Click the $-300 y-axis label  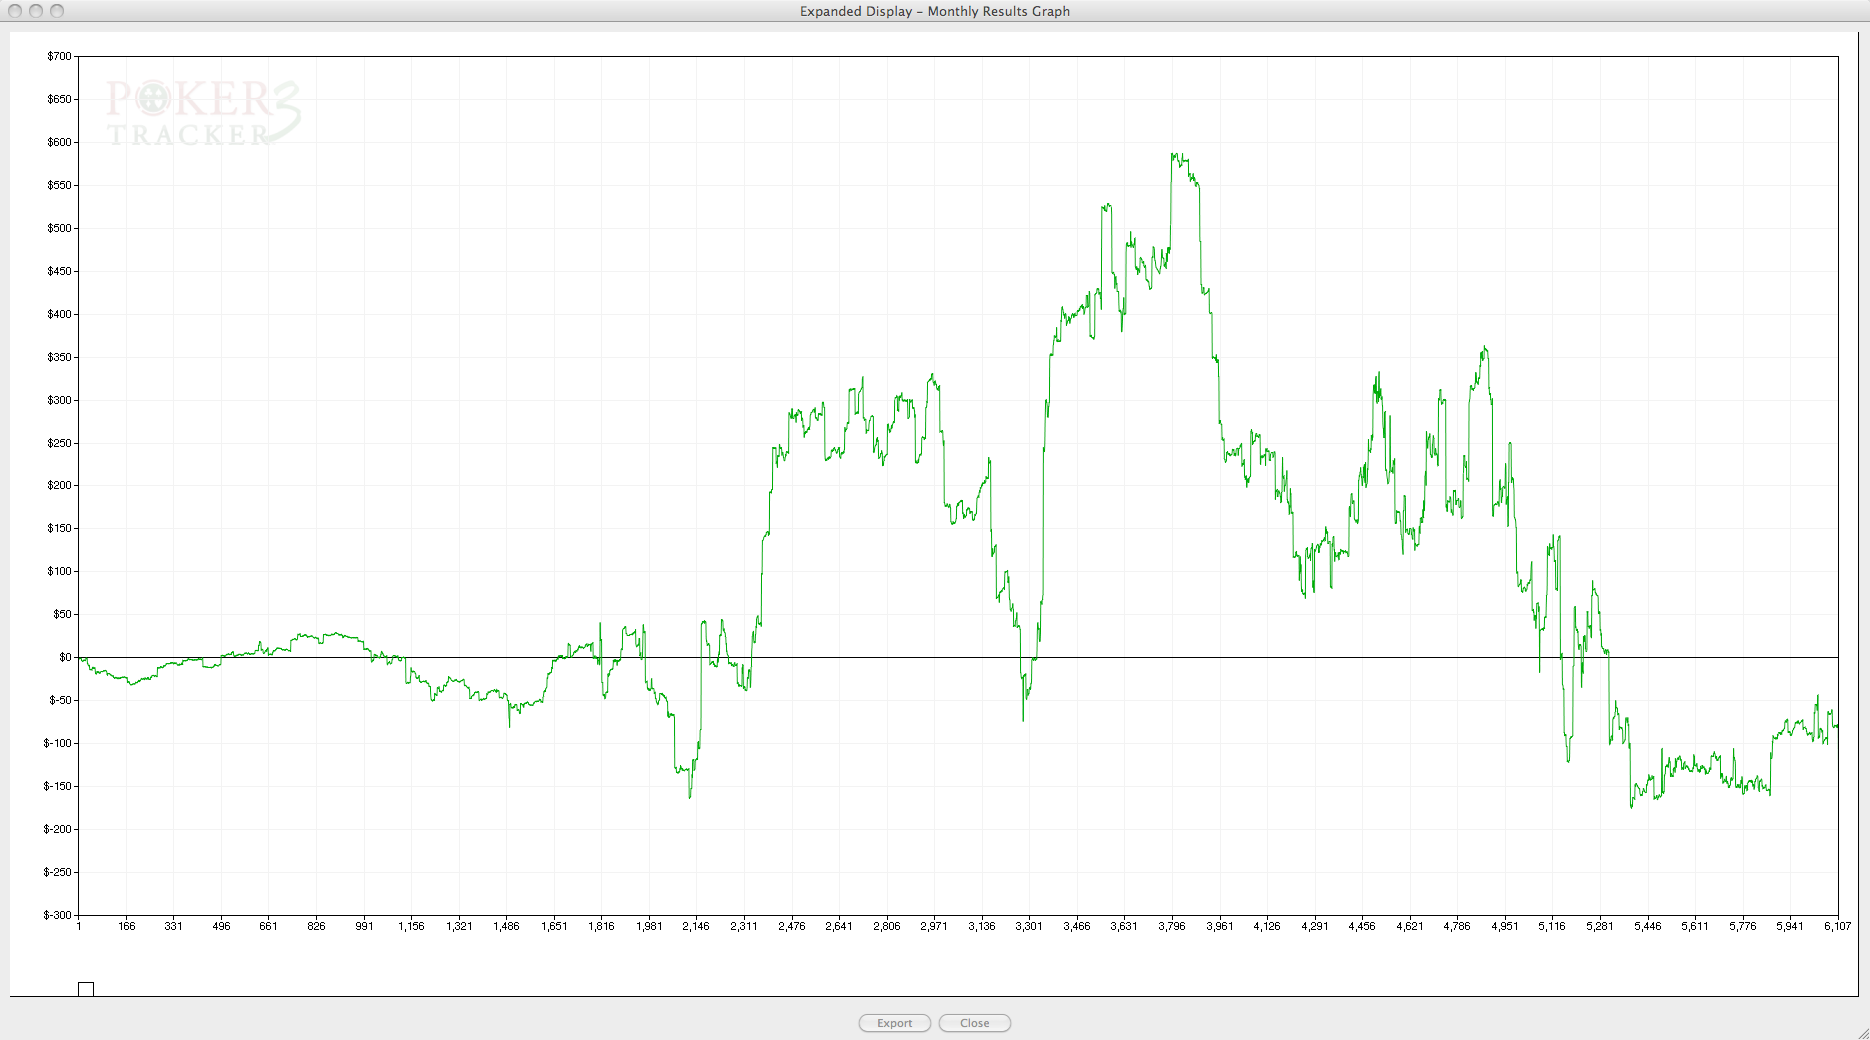point(57,915)
